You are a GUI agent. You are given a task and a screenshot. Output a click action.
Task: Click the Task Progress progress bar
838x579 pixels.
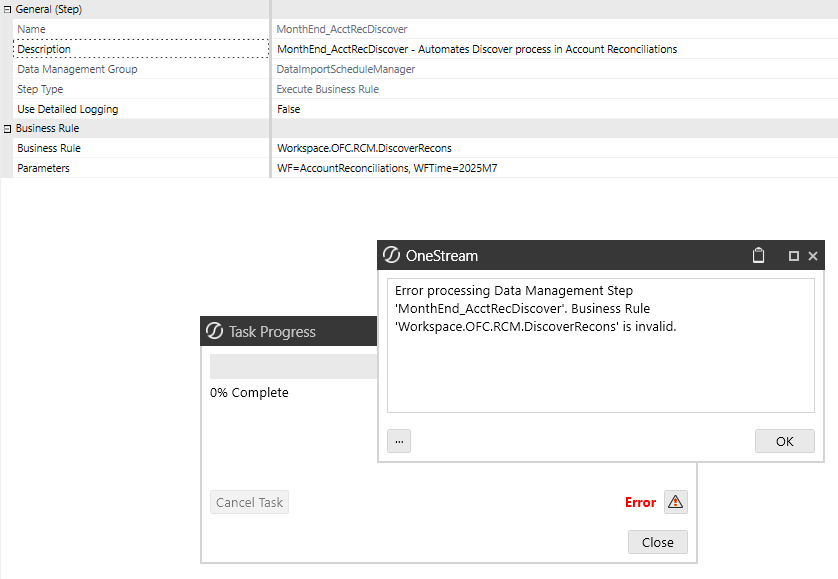pos(293,366)
